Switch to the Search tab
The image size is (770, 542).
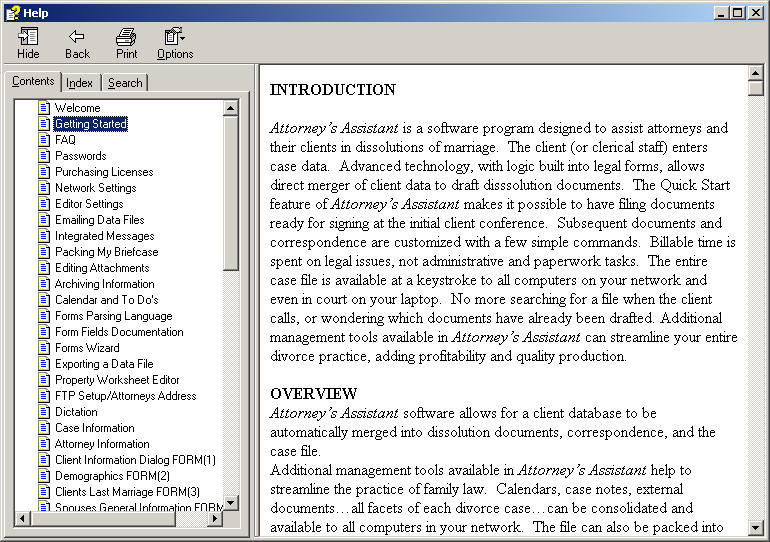coord(125,83)
